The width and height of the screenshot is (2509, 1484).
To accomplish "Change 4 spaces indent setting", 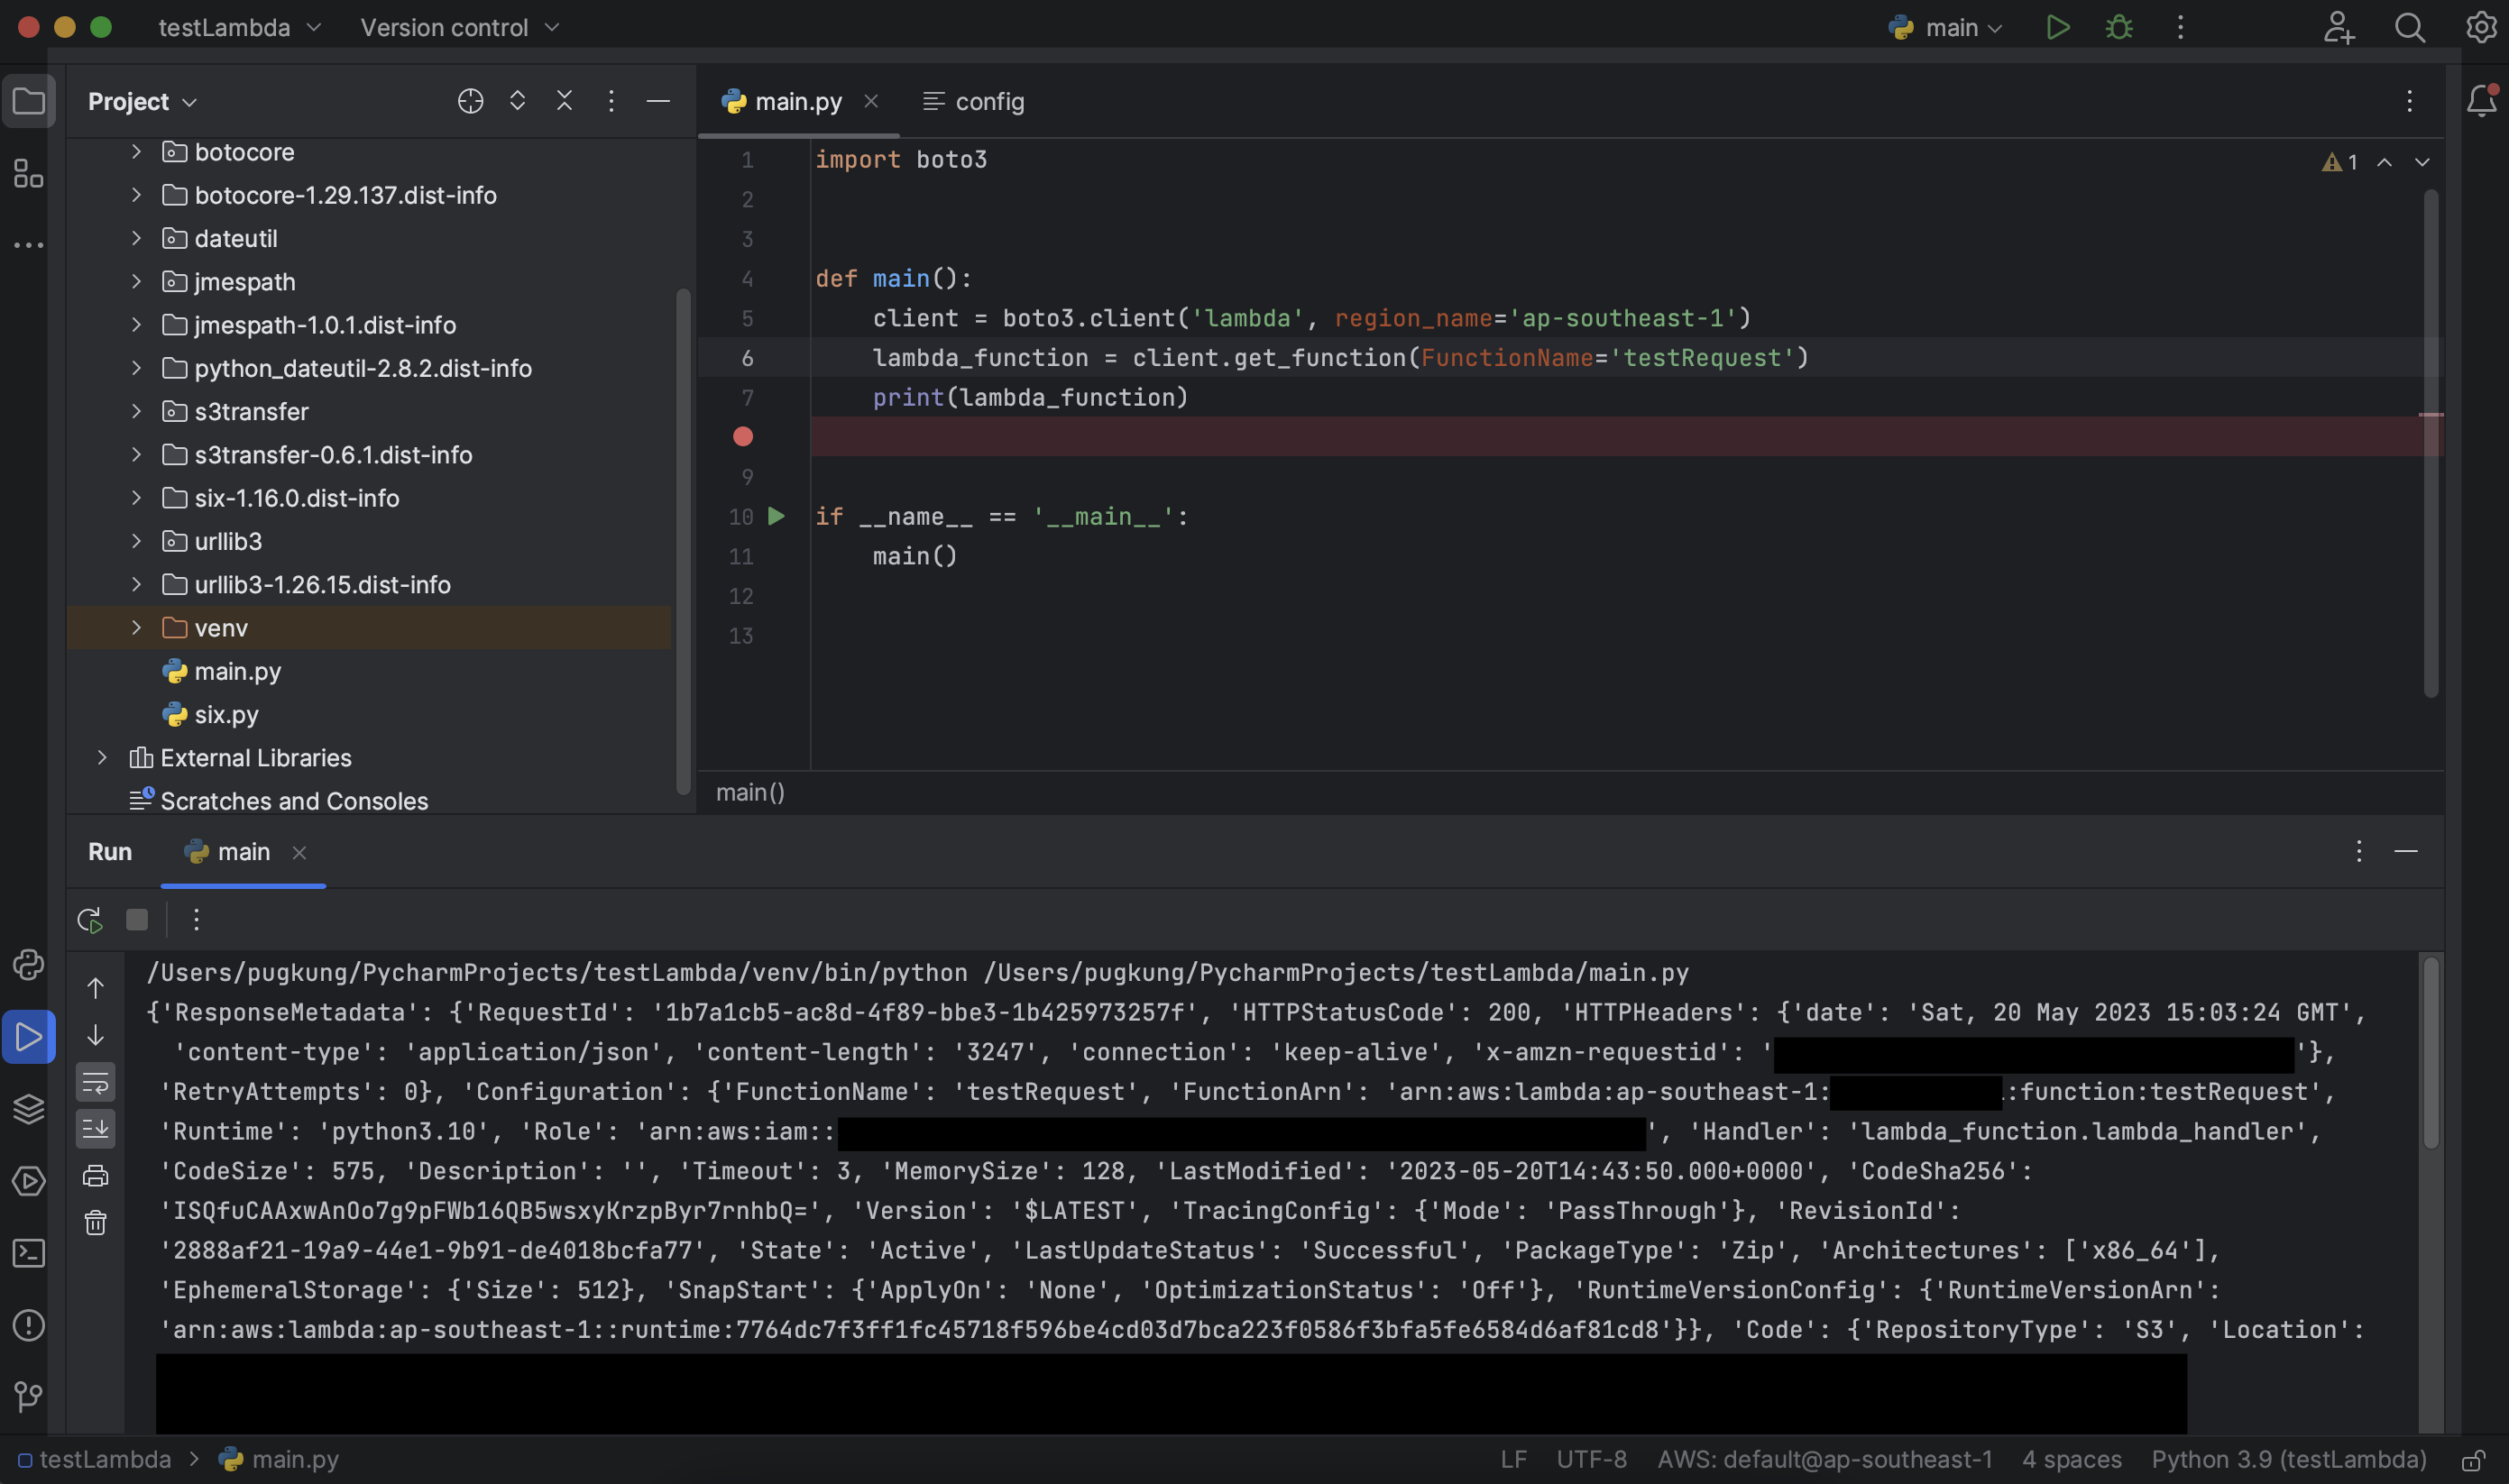I will (2071, 1459).
